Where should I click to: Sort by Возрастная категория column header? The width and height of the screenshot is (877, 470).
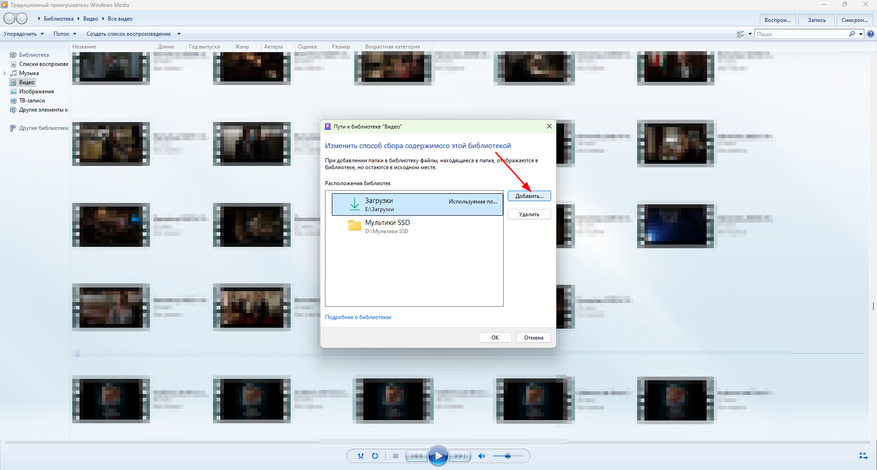pos(392,47)
